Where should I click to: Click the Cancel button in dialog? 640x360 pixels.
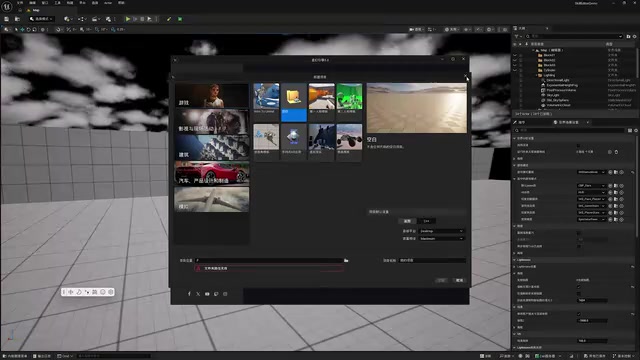[459, 280]
